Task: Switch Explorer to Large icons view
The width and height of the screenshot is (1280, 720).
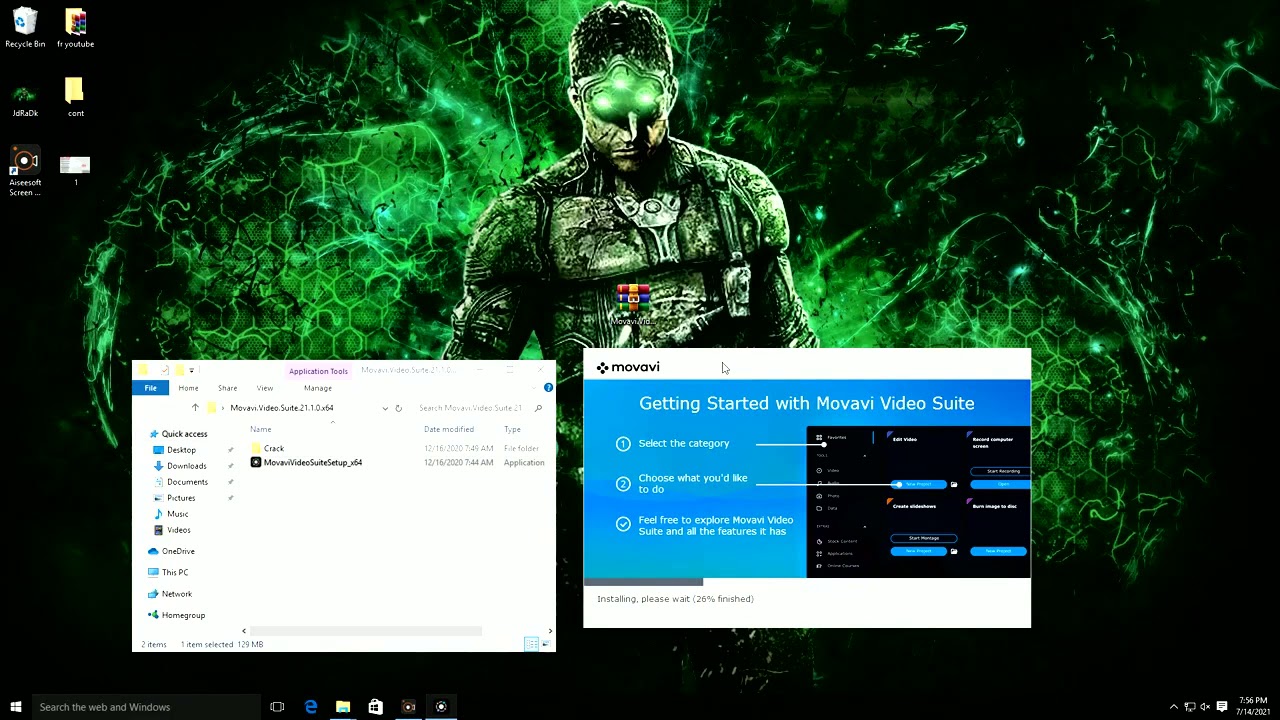Action: [545, 644]
